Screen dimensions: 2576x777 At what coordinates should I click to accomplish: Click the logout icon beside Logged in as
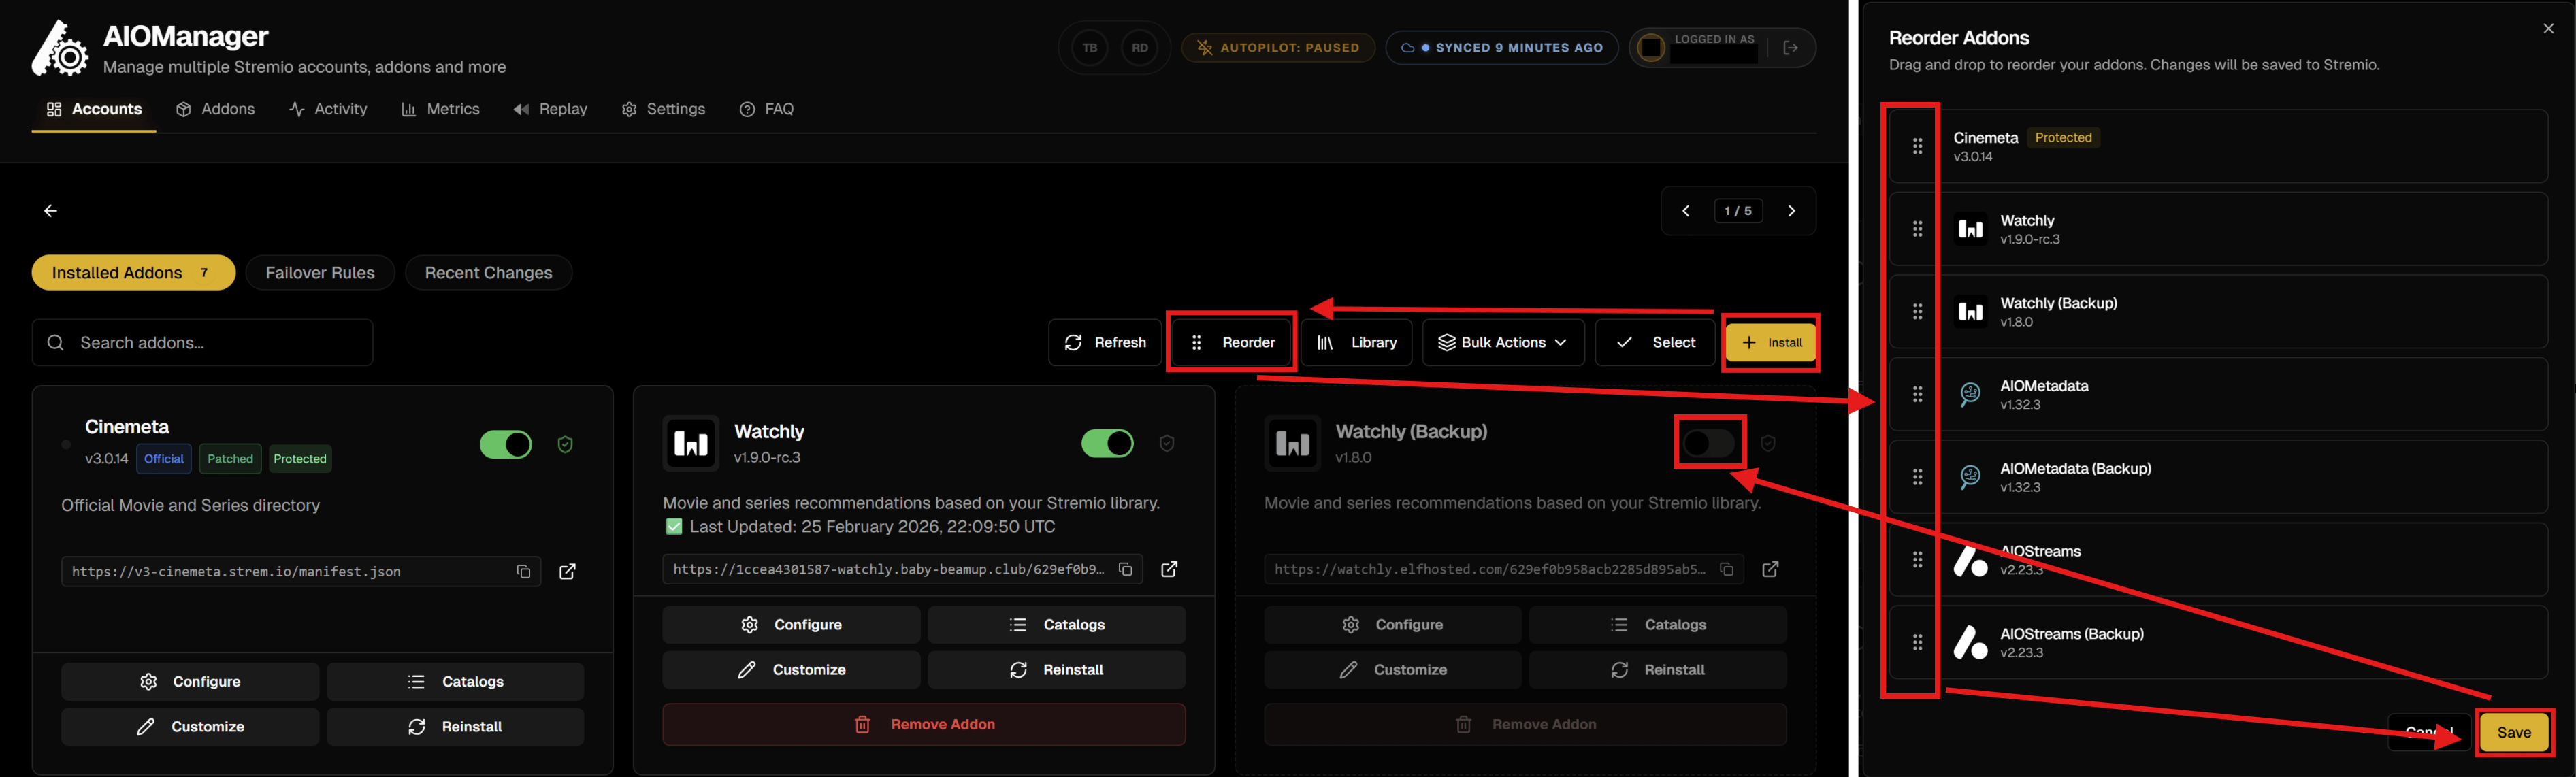click(x=1791, y=47)
